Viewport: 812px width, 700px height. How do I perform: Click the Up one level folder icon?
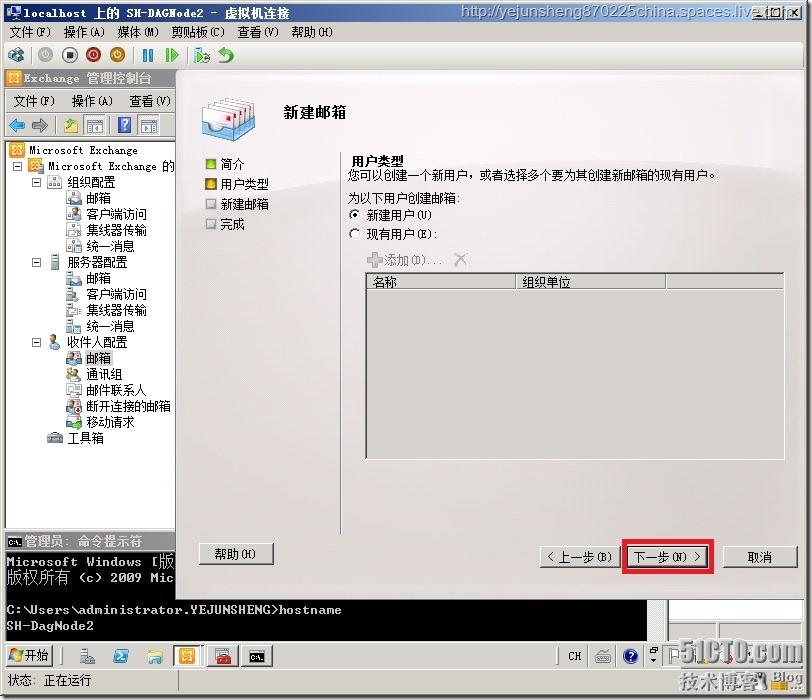point(71,125)
